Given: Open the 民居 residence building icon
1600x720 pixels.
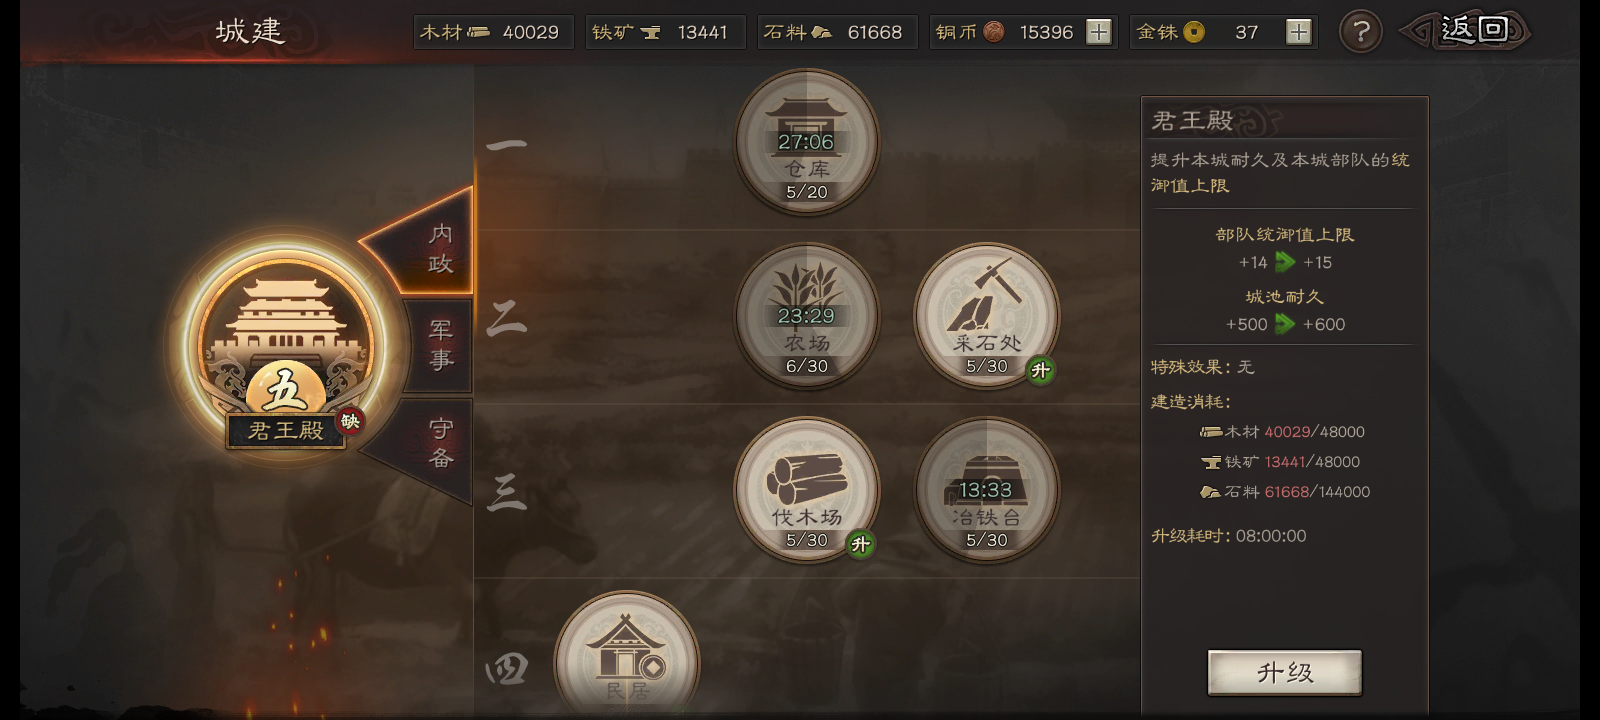Looking at the screenshot, I should [627, 655].
